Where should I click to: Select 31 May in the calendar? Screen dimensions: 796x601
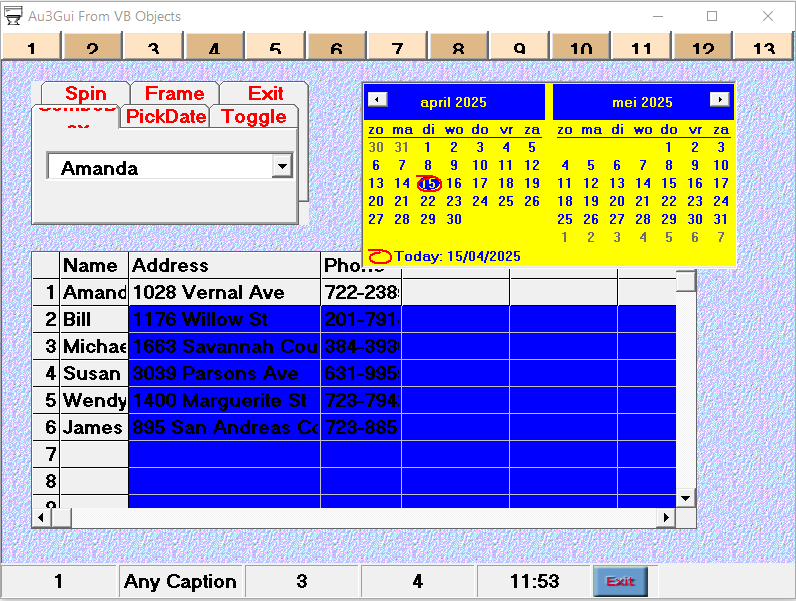coord(720,219)
